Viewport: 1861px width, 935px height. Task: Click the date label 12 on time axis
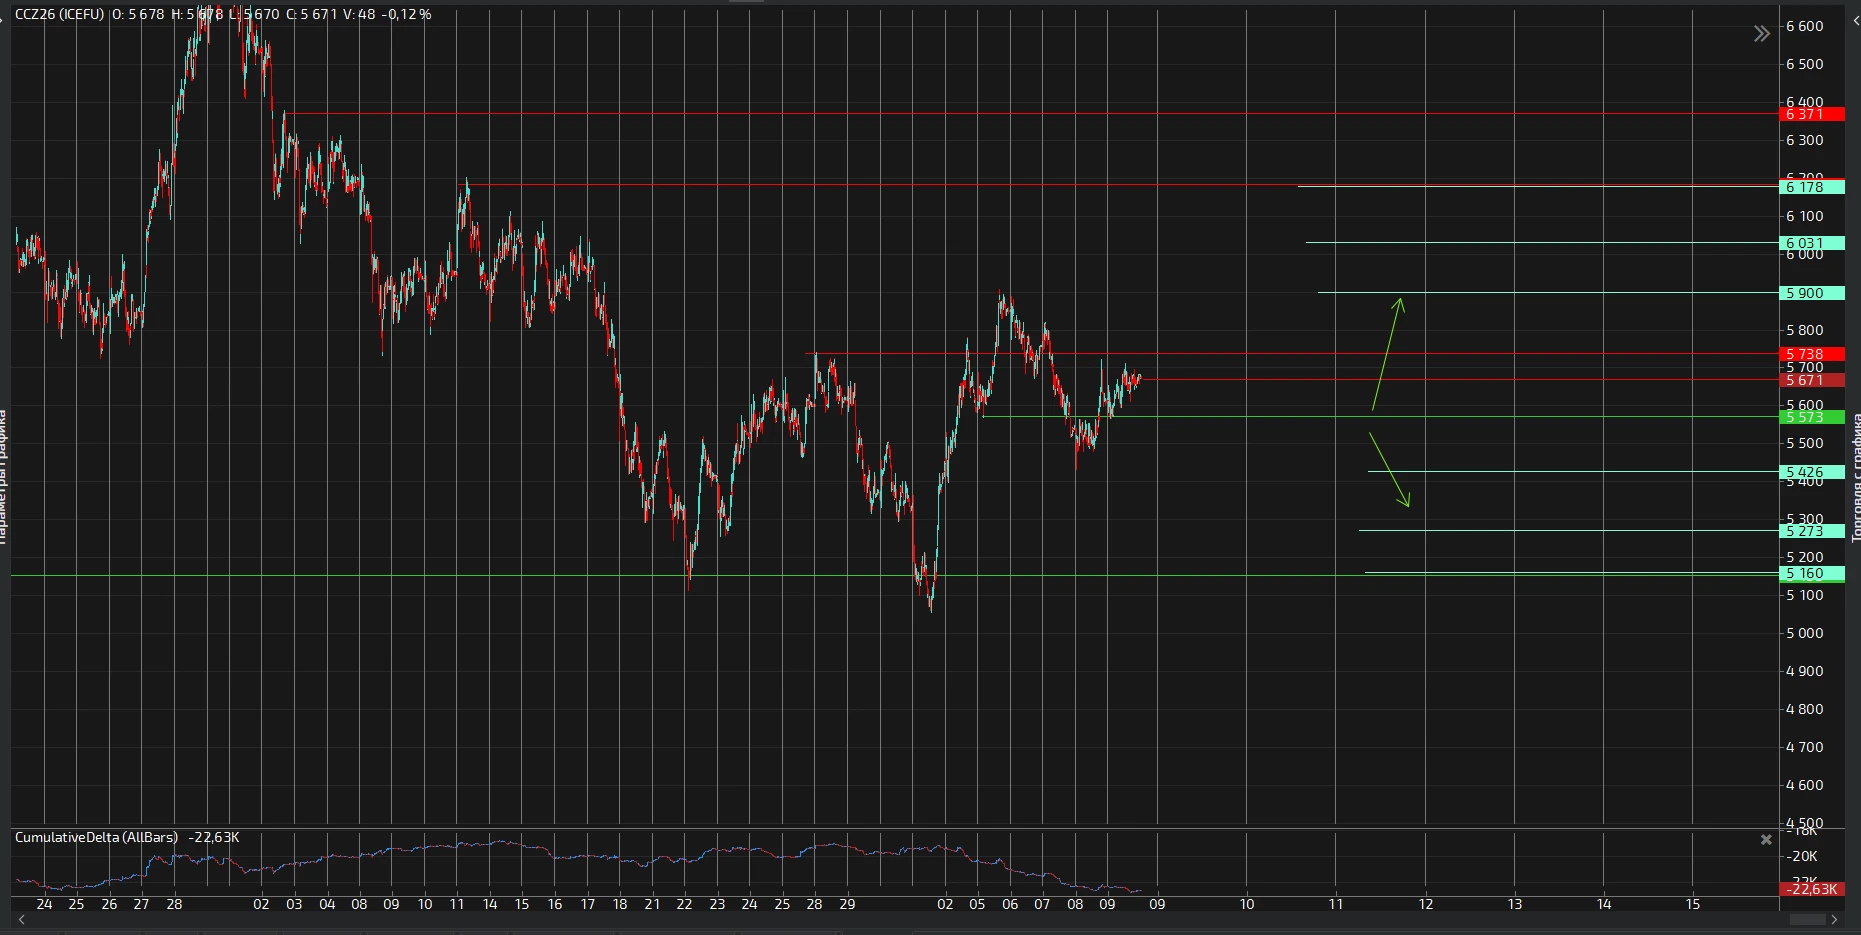1425,904
